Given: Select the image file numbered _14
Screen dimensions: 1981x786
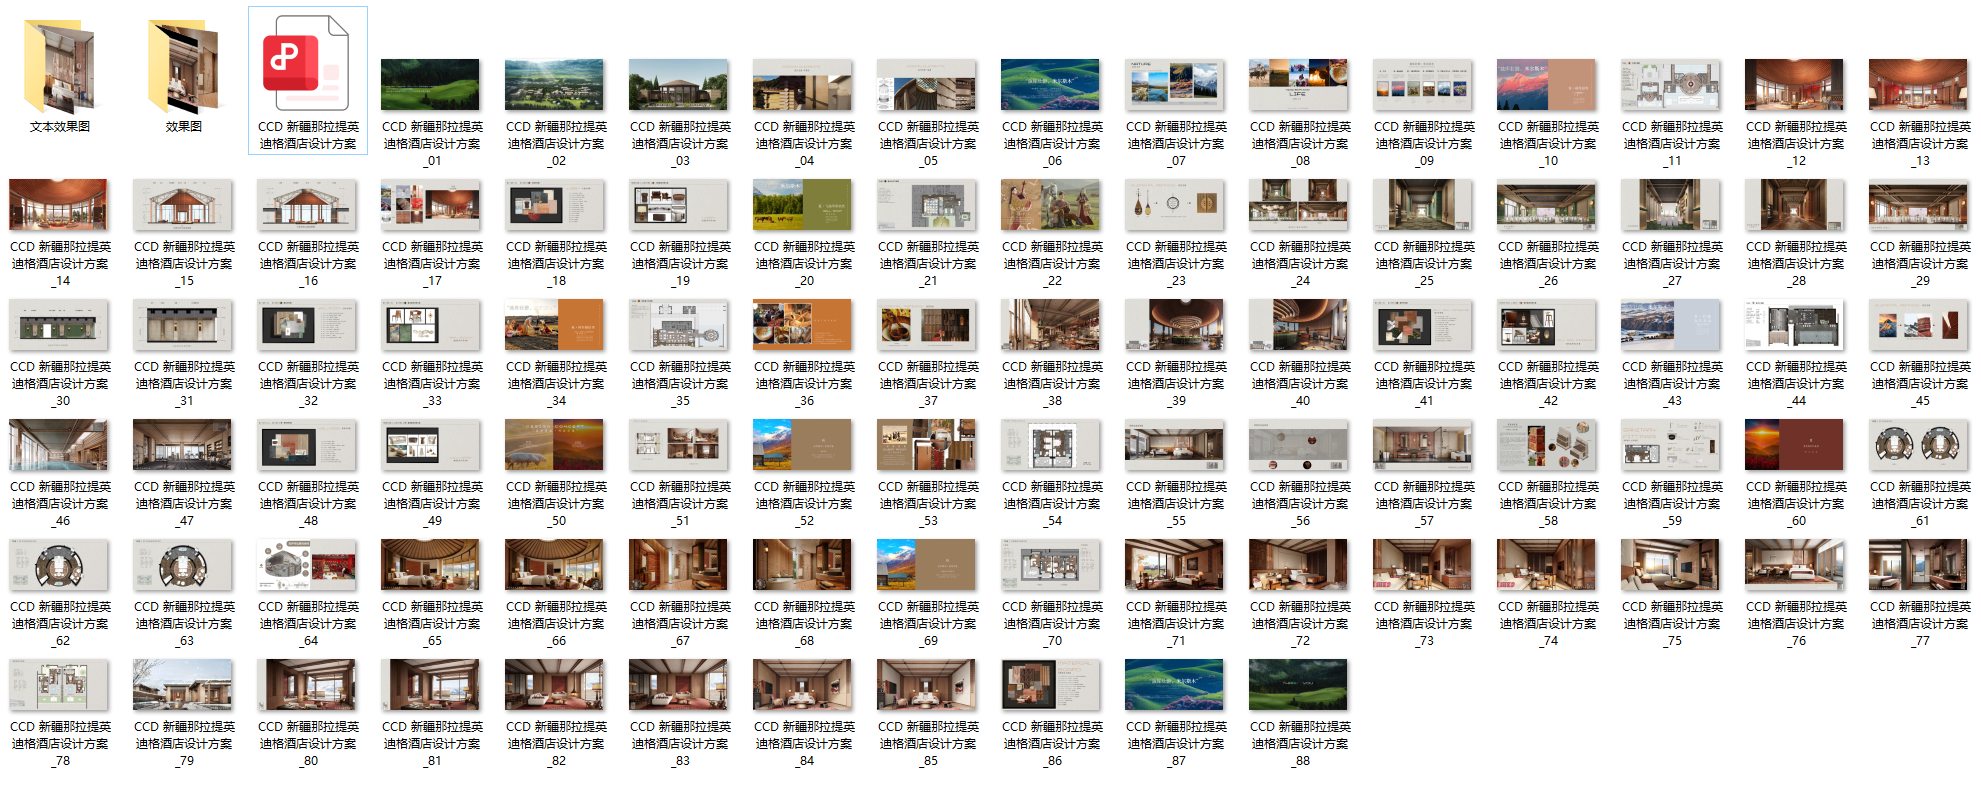Looking at the screenshot, I should pyautogui.click(x=59, y=204).
